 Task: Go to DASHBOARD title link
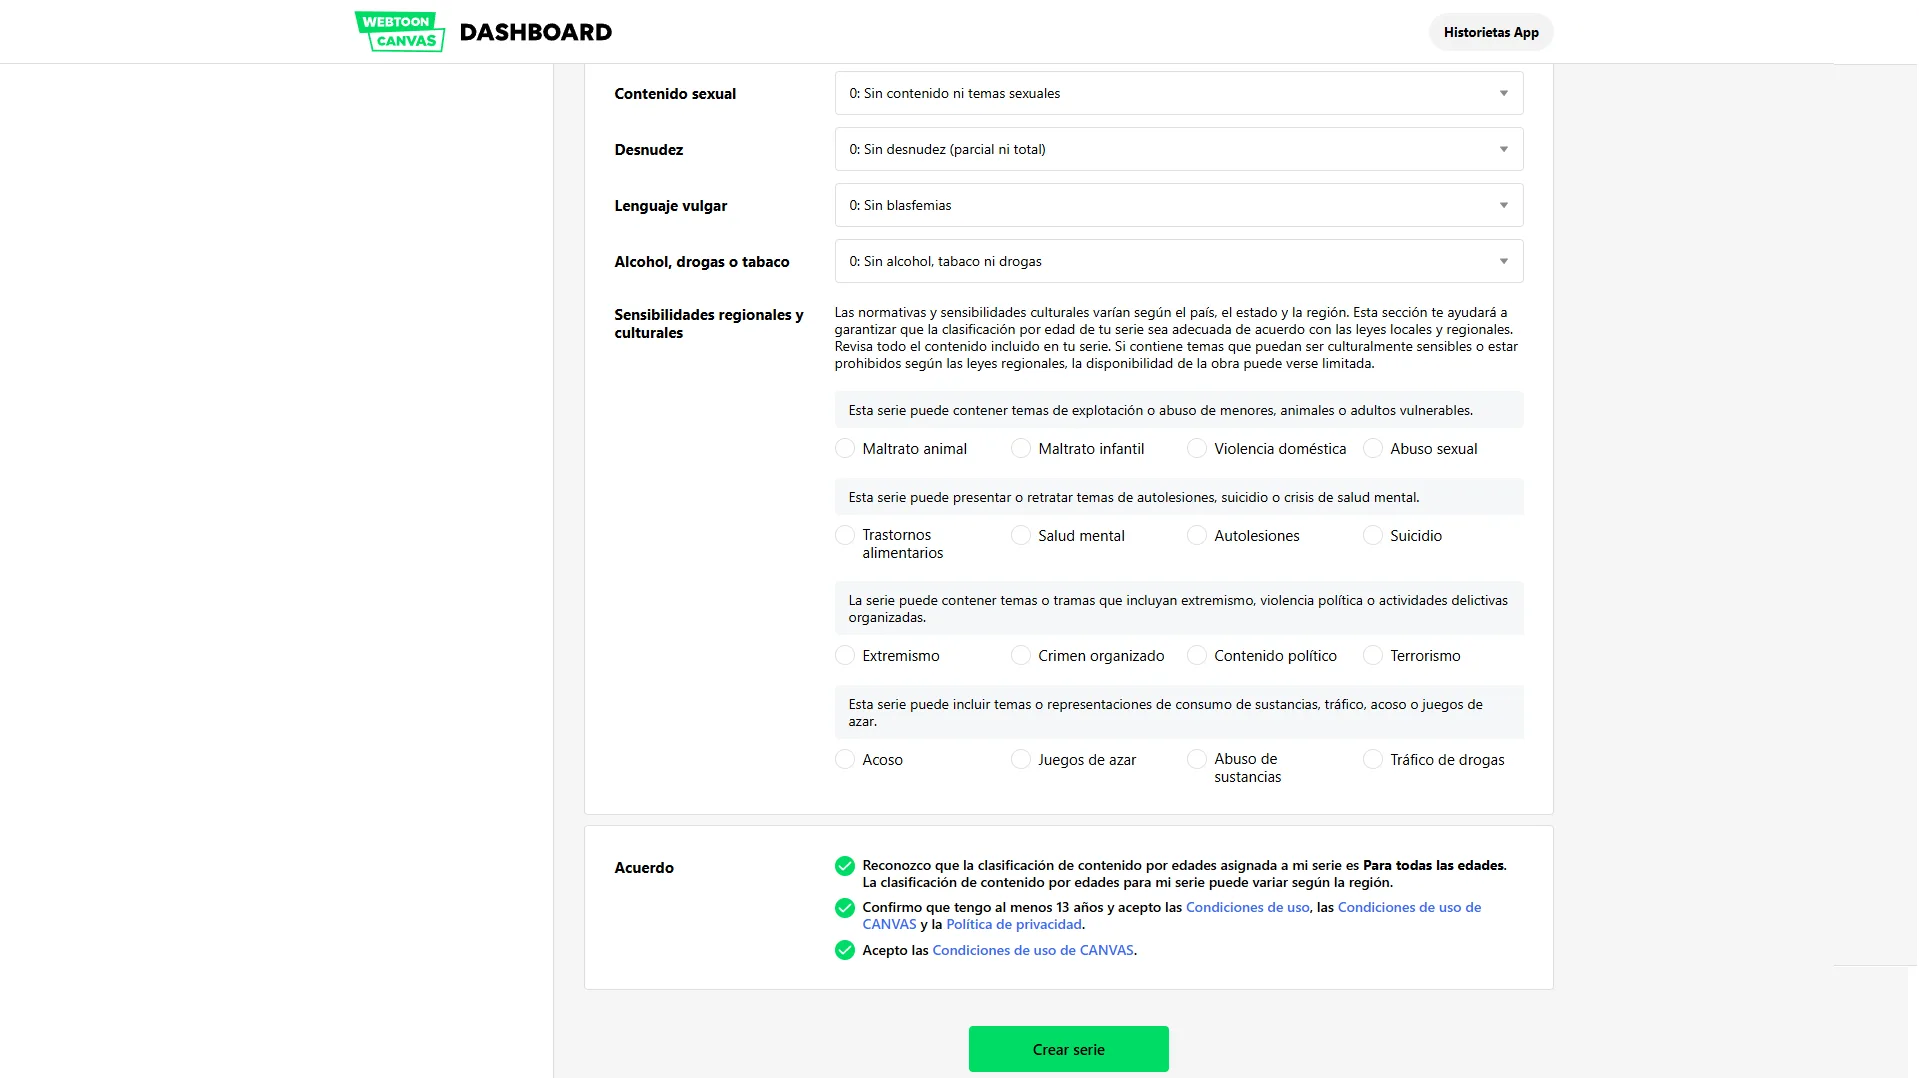pos(536,32)
